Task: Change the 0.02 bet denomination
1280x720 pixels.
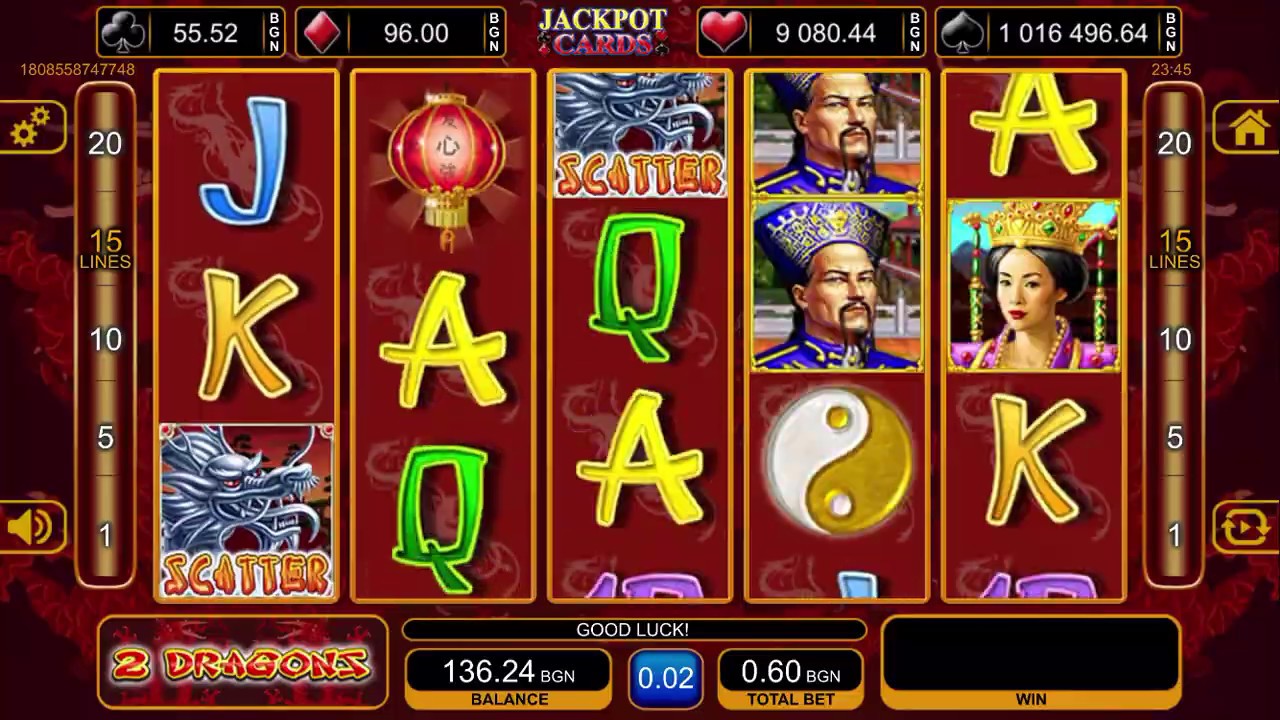Action: [x=665, y=678]
